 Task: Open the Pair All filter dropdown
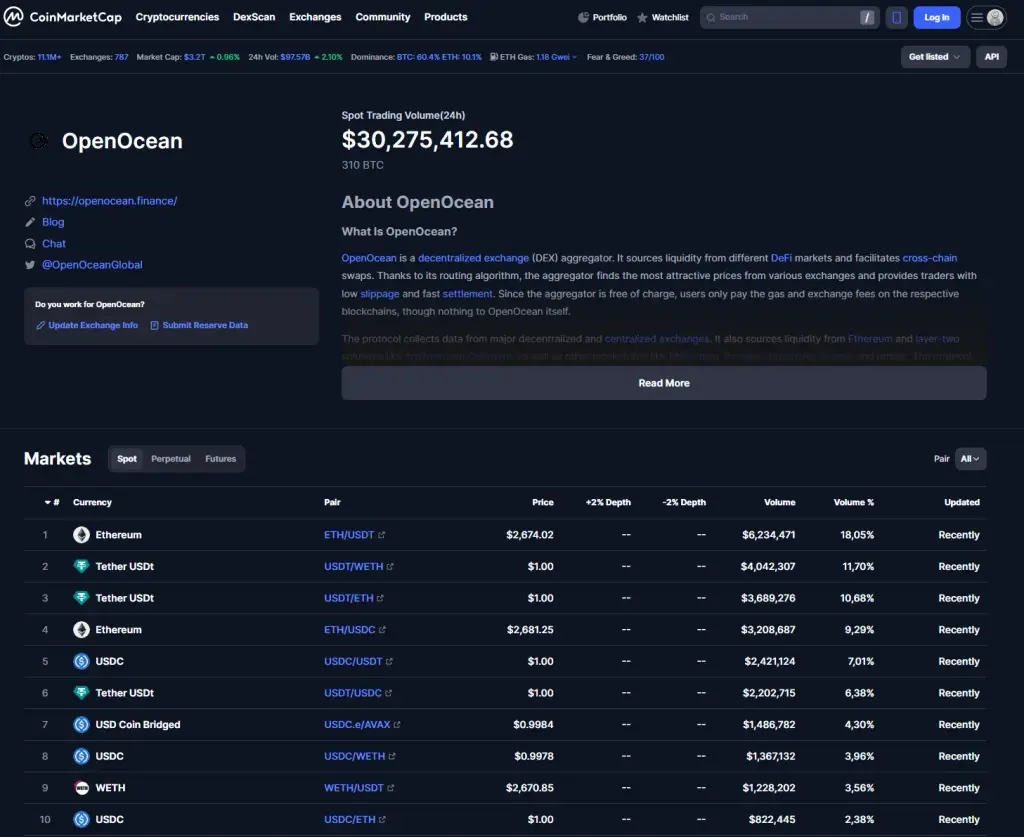[x=970, y=459]
